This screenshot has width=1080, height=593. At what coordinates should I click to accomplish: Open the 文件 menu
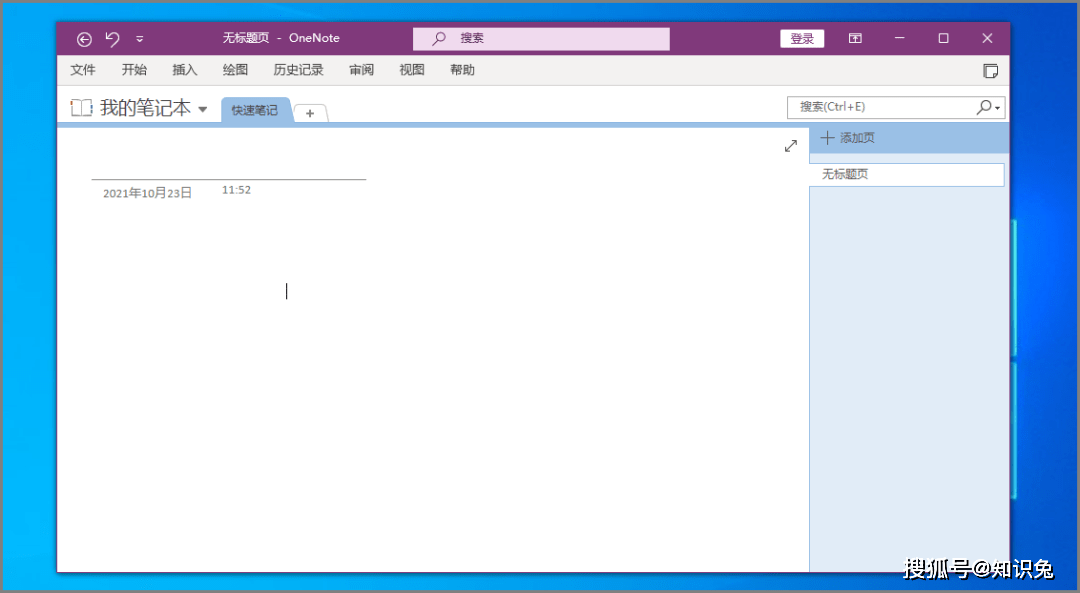pyautogui.click(x=83, y=70)
